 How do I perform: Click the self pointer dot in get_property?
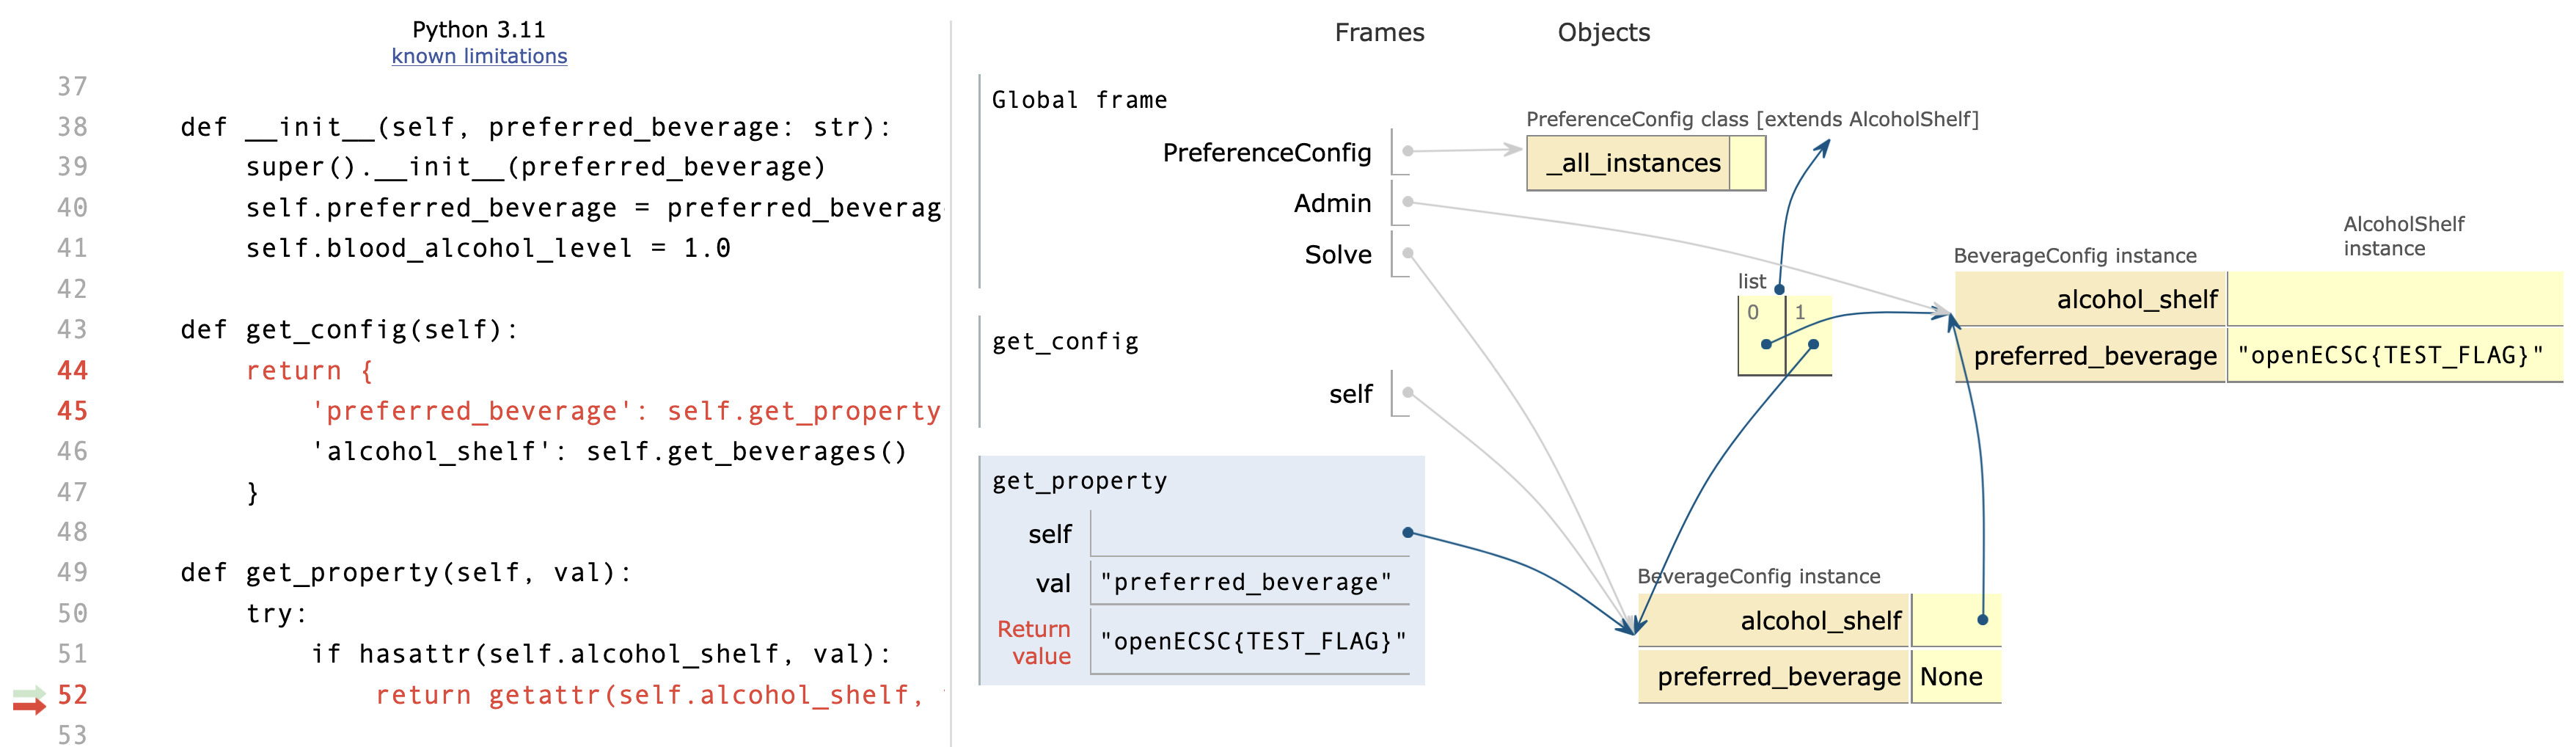click(x=1407, y=532)
